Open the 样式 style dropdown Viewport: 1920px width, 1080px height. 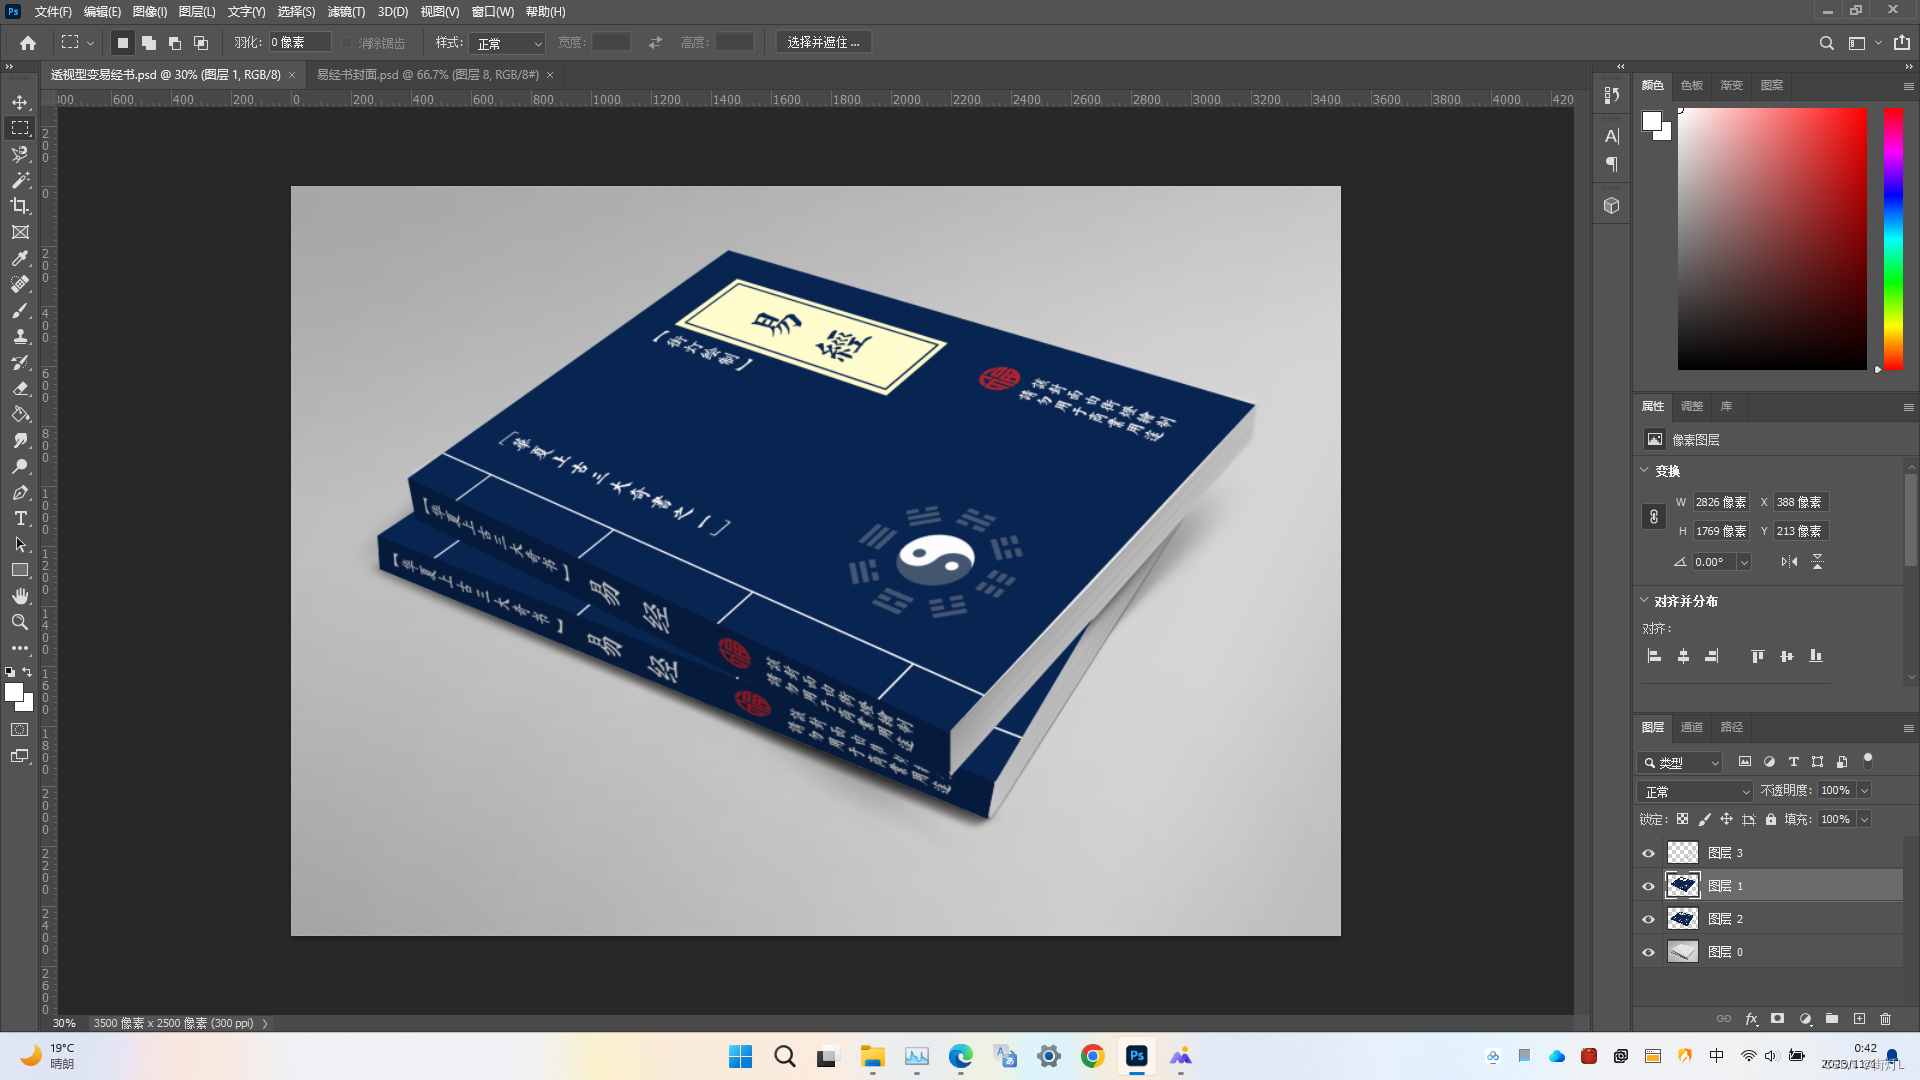(x=510, y=43)
